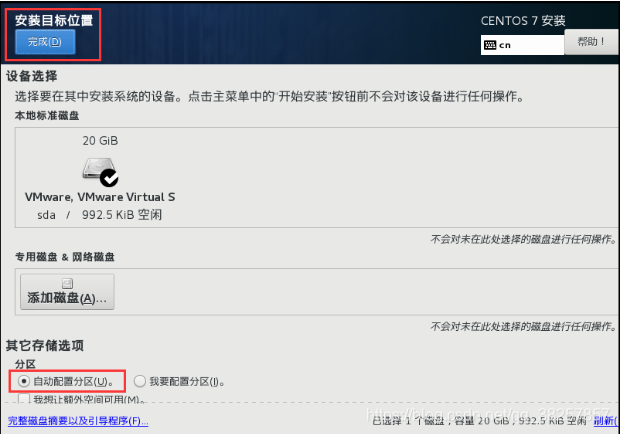Open help with the 帮助! button
Viewport: 620px width, 434px height.
592,42
